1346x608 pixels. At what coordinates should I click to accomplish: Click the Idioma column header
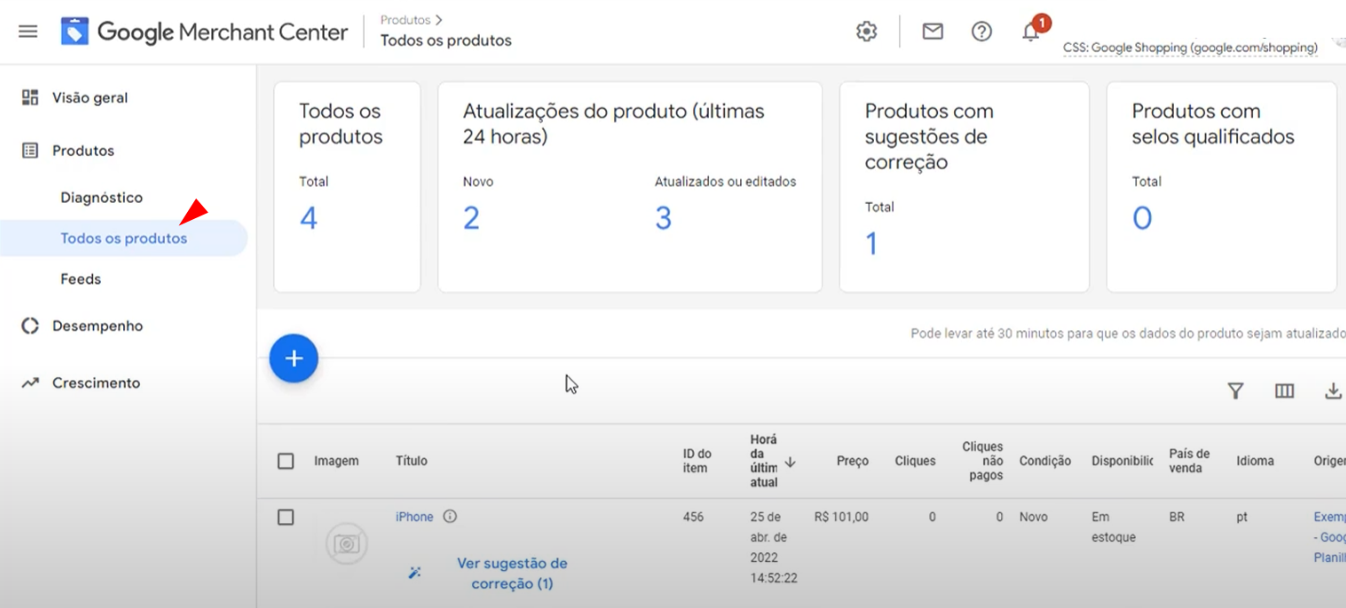[x=1255, y=461]
